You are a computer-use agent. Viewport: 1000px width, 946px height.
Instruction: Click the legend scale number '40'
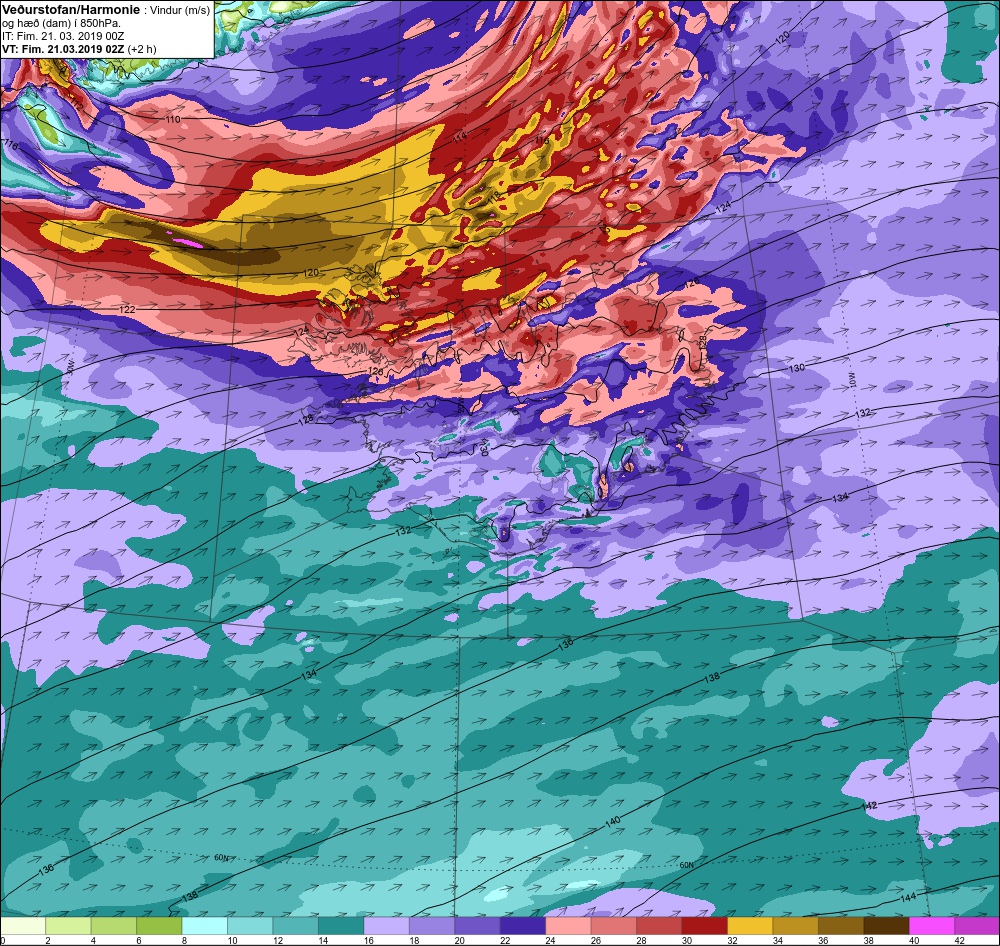914,940
